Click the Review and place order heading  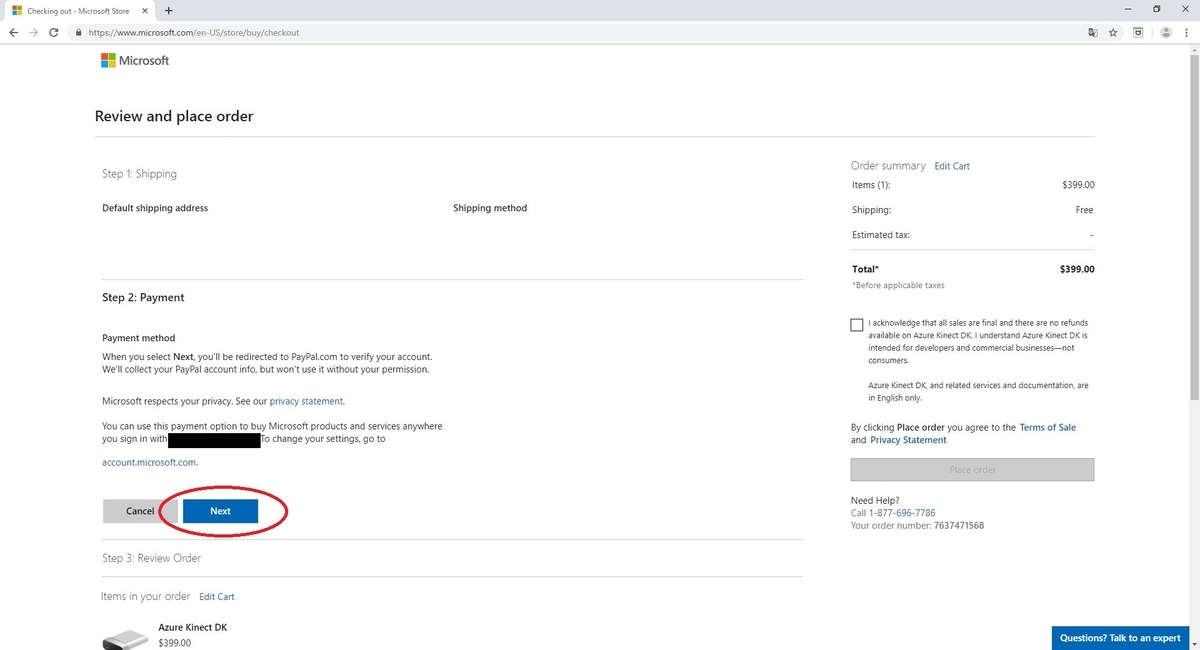click(x=174, y=116)
